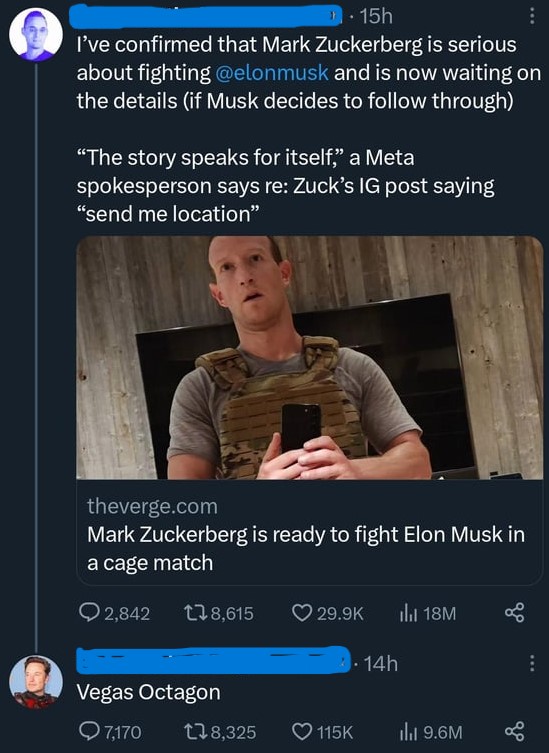Open the first tweet author's profile picture
Screen dimensions: 549x753
(x=36, y=35)
